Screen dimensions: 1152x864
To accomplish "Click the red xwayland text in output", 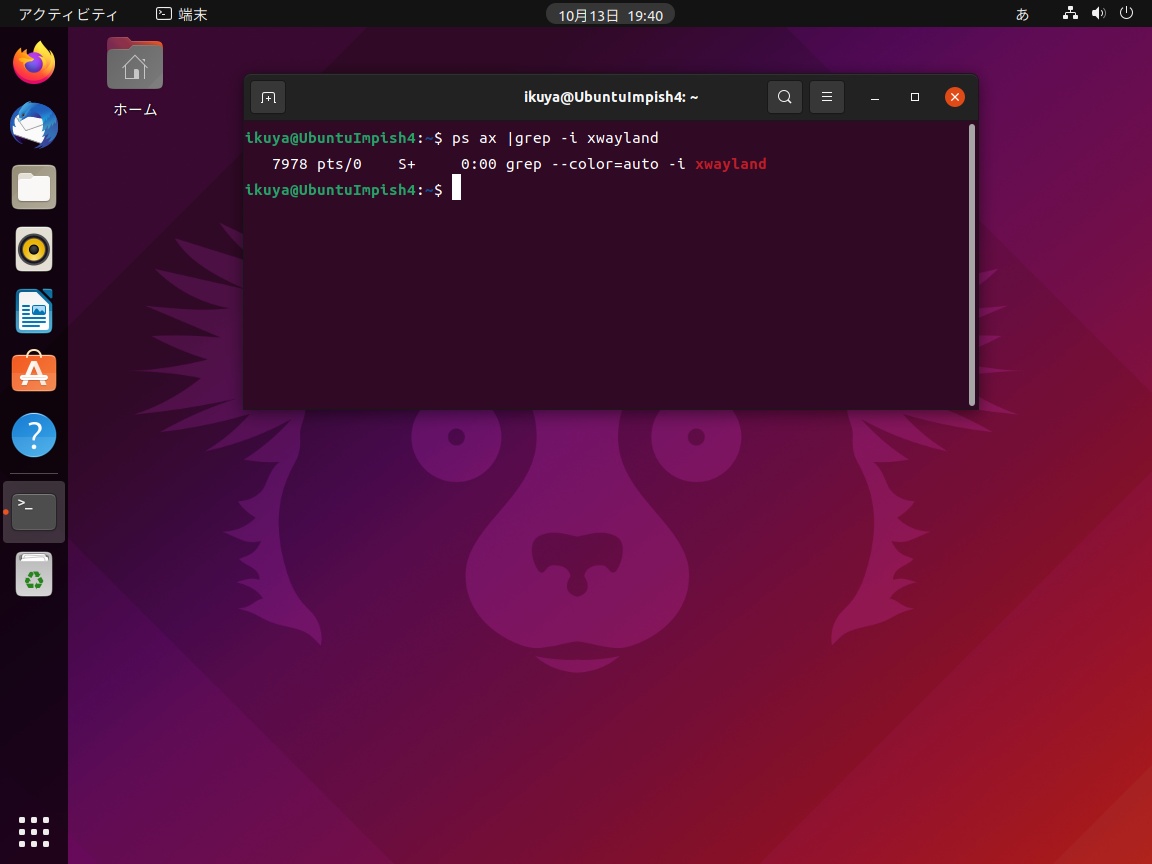I will [x=730, y=164].
